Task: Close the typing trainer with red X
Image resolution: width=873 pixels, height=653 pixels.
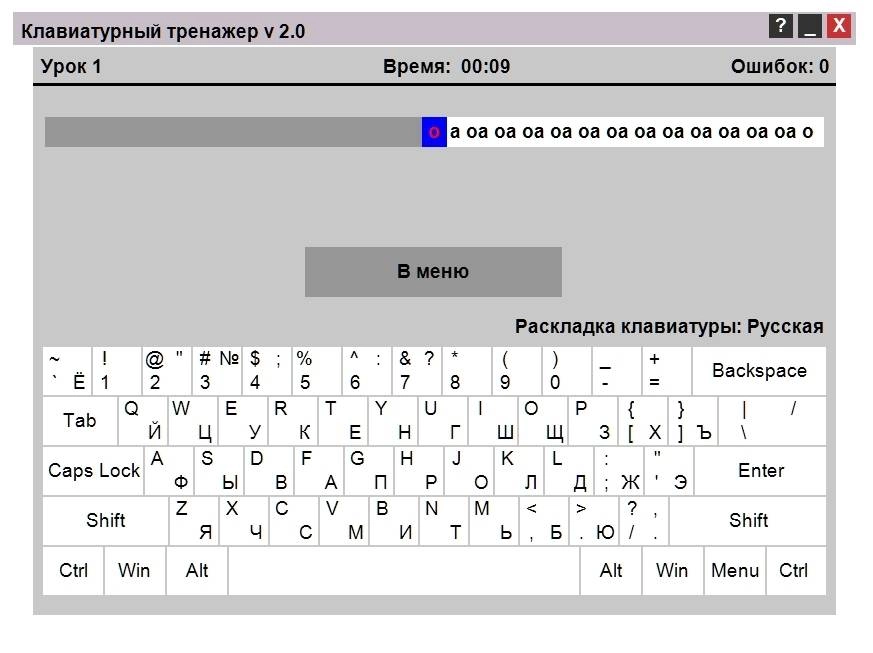Action: [x=839, y=26]
